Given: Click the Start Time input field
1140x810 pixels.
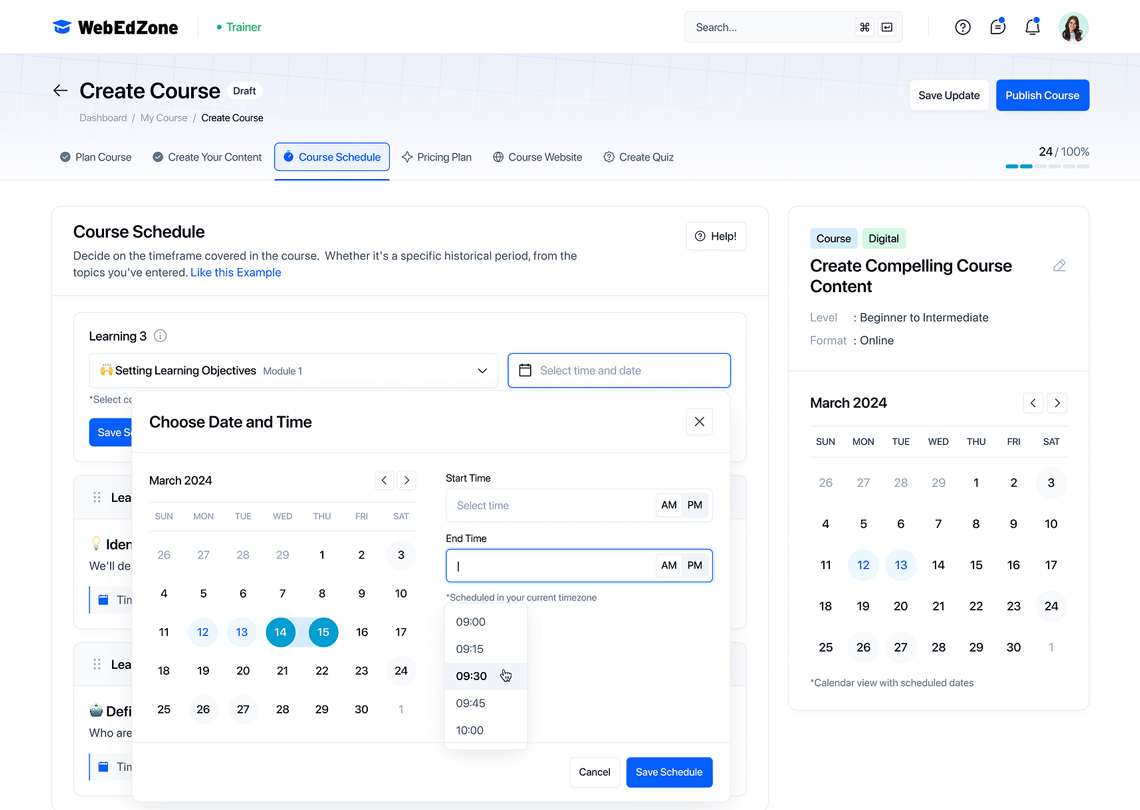Looking at the screenshot, I should [550, 506].
